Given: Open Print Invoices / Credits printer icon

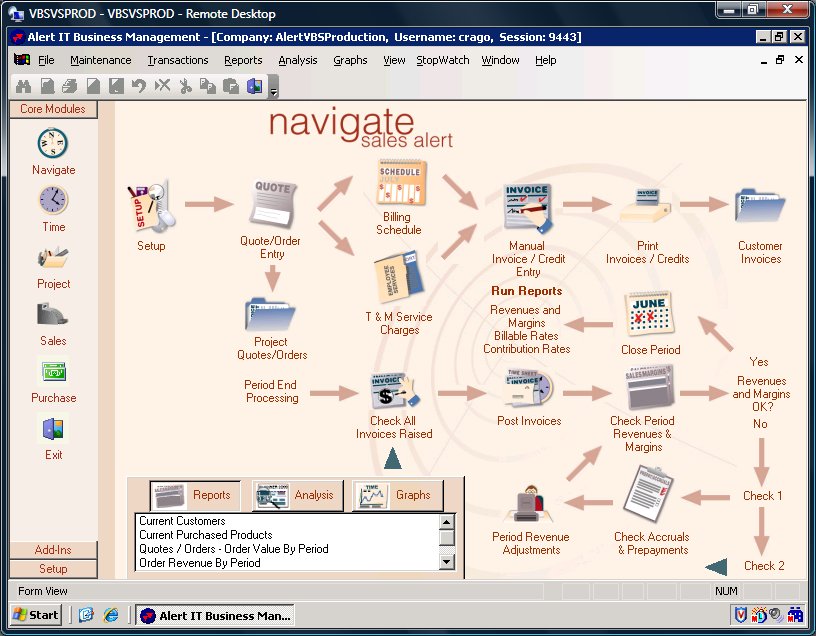Looking at the screenshot, I should click(645, 206).
